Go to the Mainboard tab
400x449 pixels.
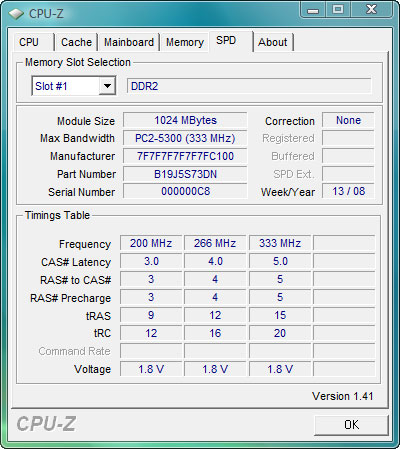point(129,42)
